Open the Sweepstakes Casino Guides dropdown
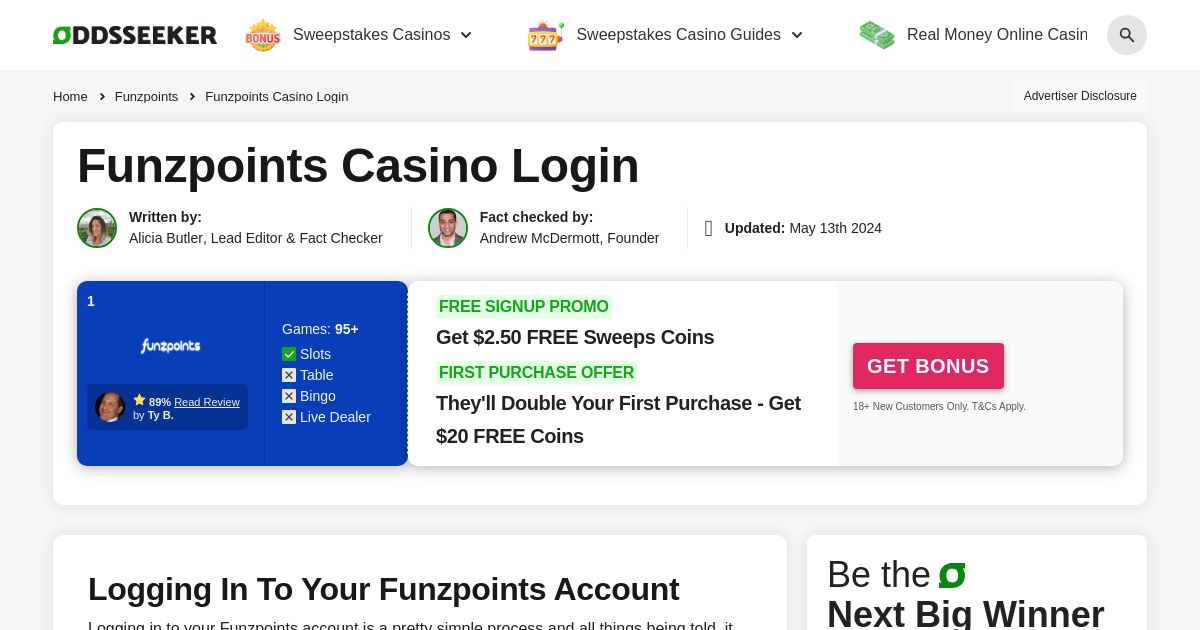 pos(797,35)
